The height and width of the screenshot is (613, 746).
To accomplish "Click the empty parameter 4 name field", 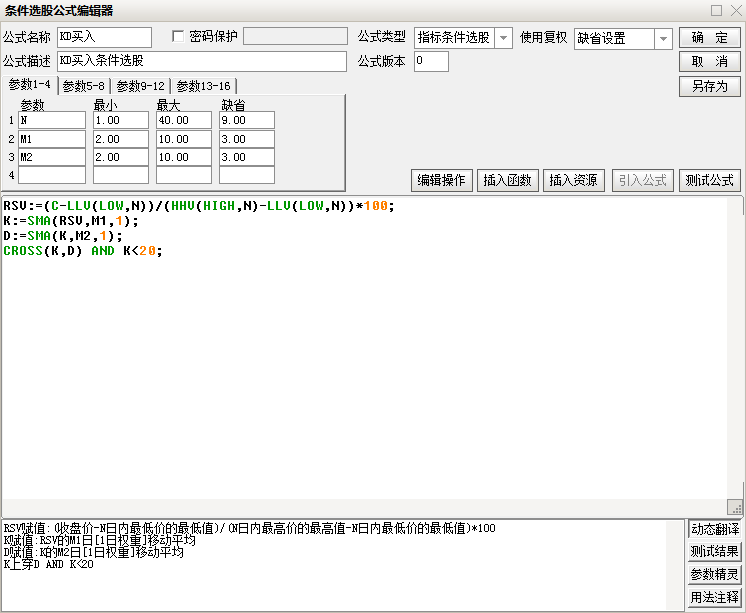I will click(52, 175).
